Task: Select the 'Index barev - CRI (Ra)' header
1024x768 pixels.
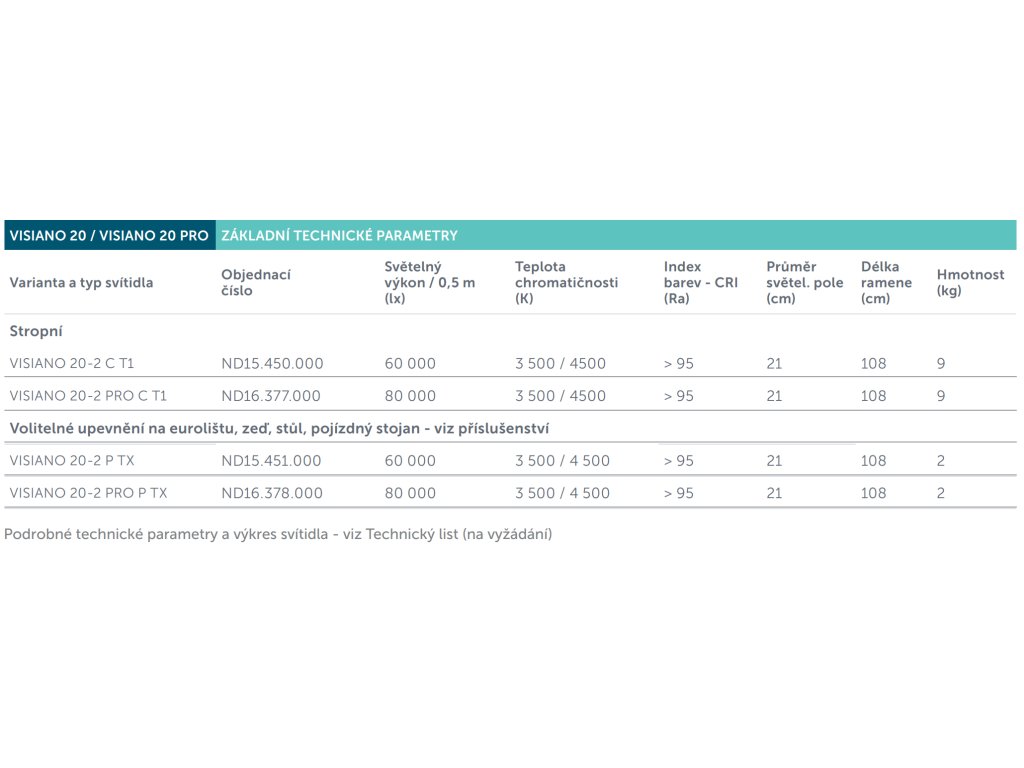Action: [x=700, y=283]
